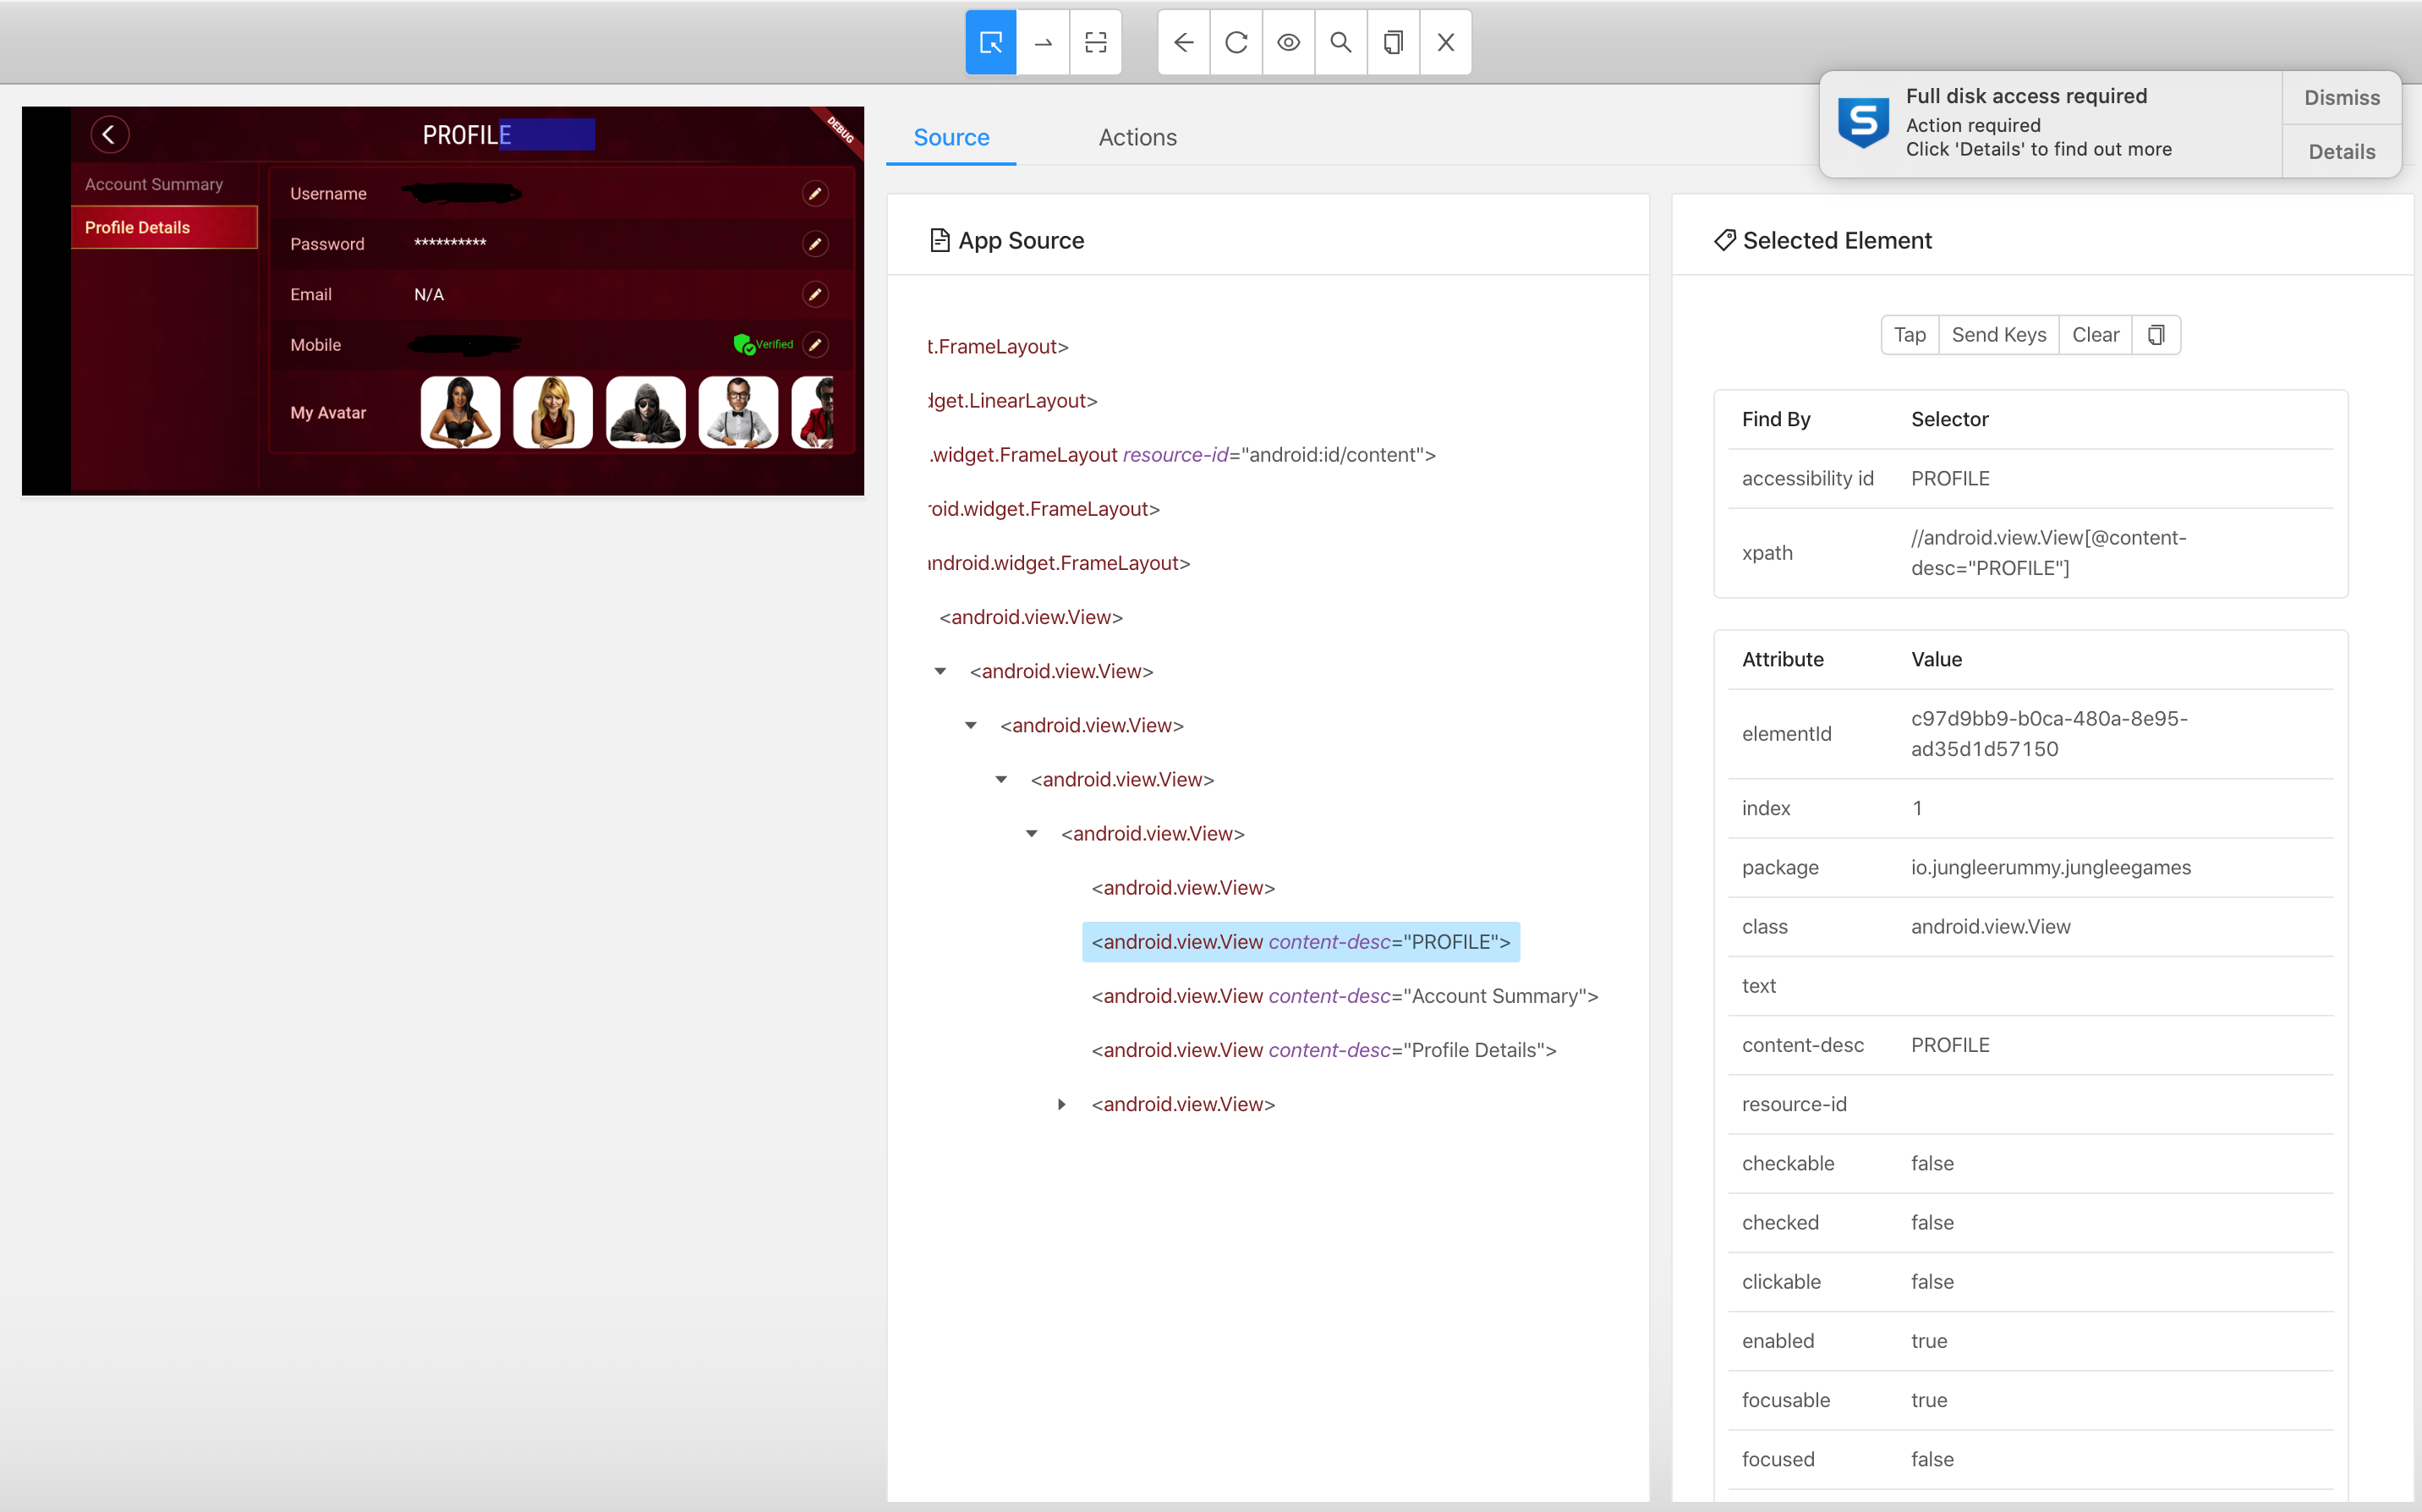Select the hooded avatar thumbnail in the screenshot

click(645, 411)
